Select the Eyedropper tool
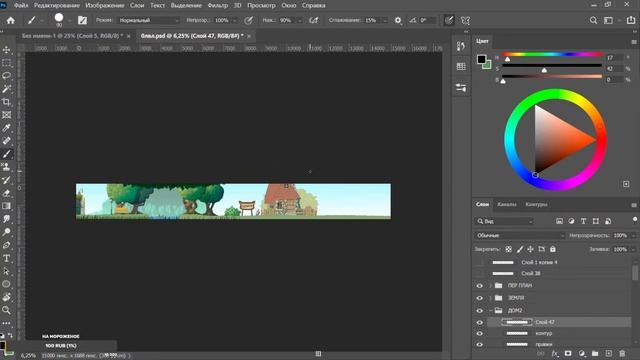Screen dimensions: 640x360 (7, 128)
